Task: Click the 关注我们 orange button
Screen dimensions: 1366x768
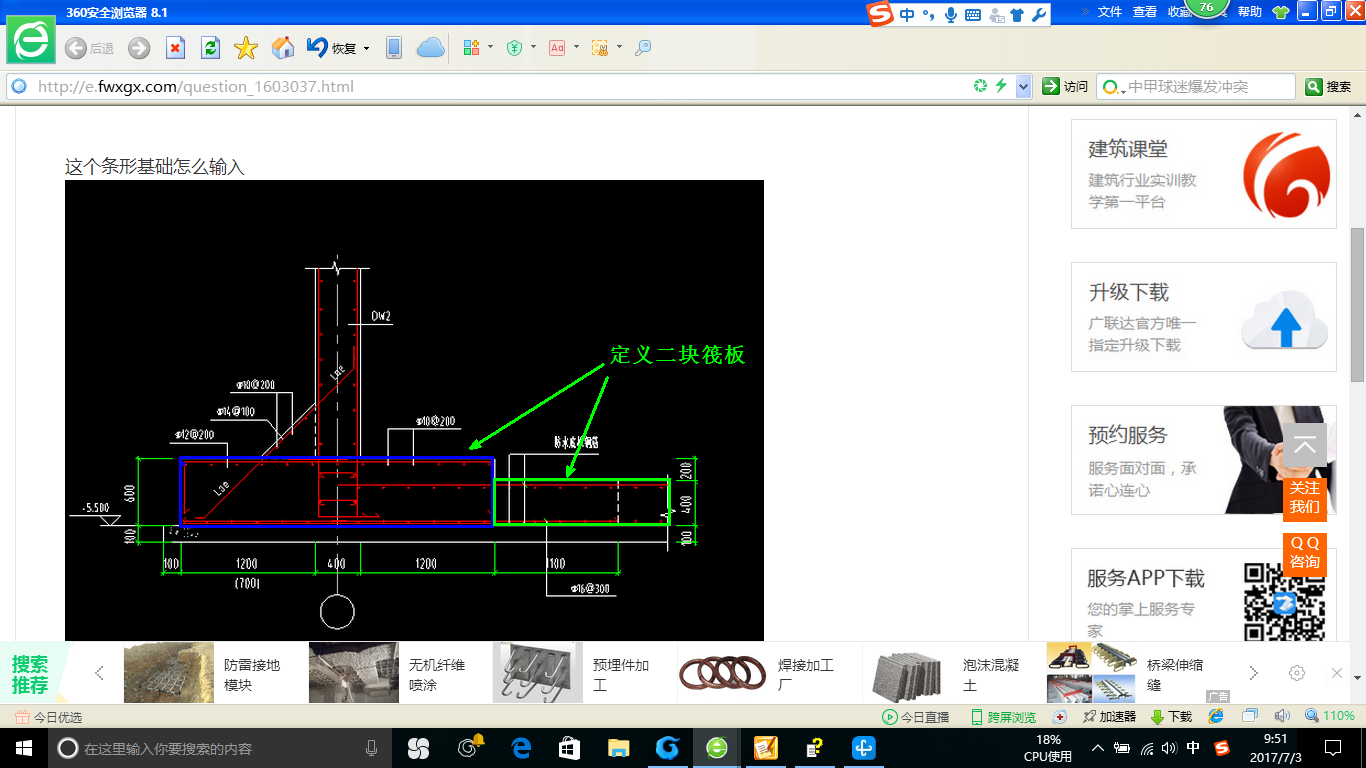Action: (1304, 497)
